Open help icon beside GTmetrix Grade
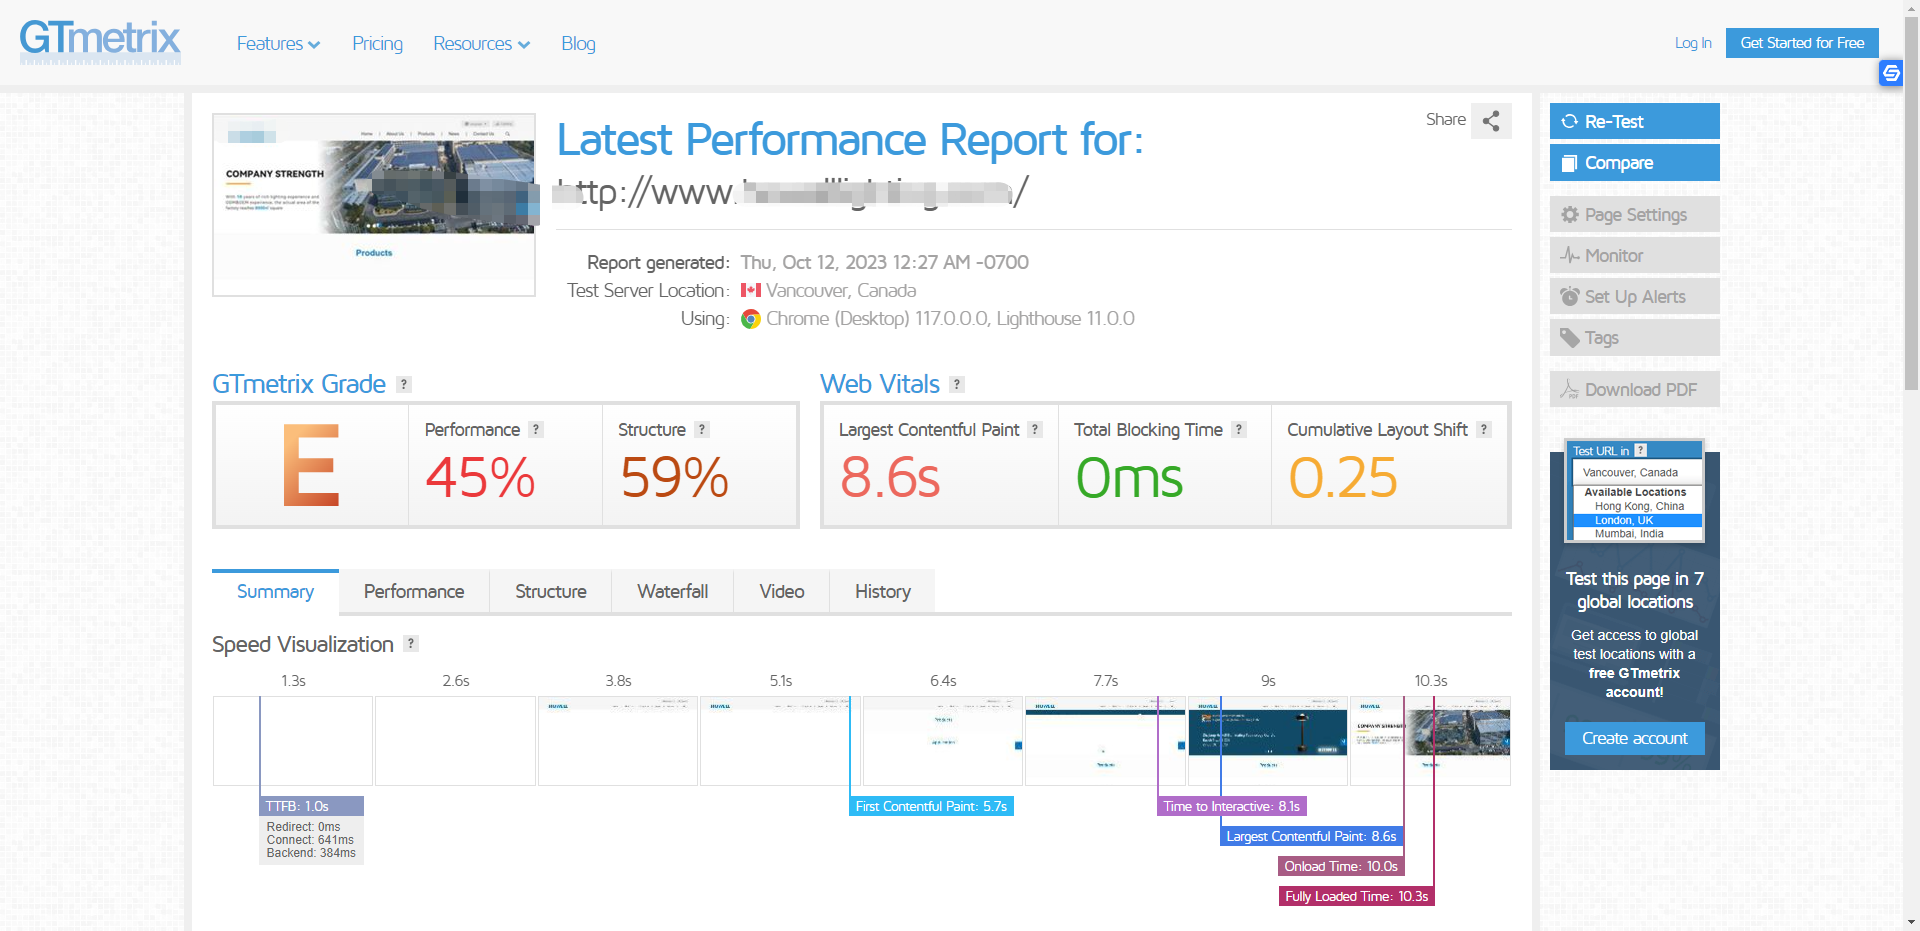This screenshot has height=931, width=1920. point(404,385)
